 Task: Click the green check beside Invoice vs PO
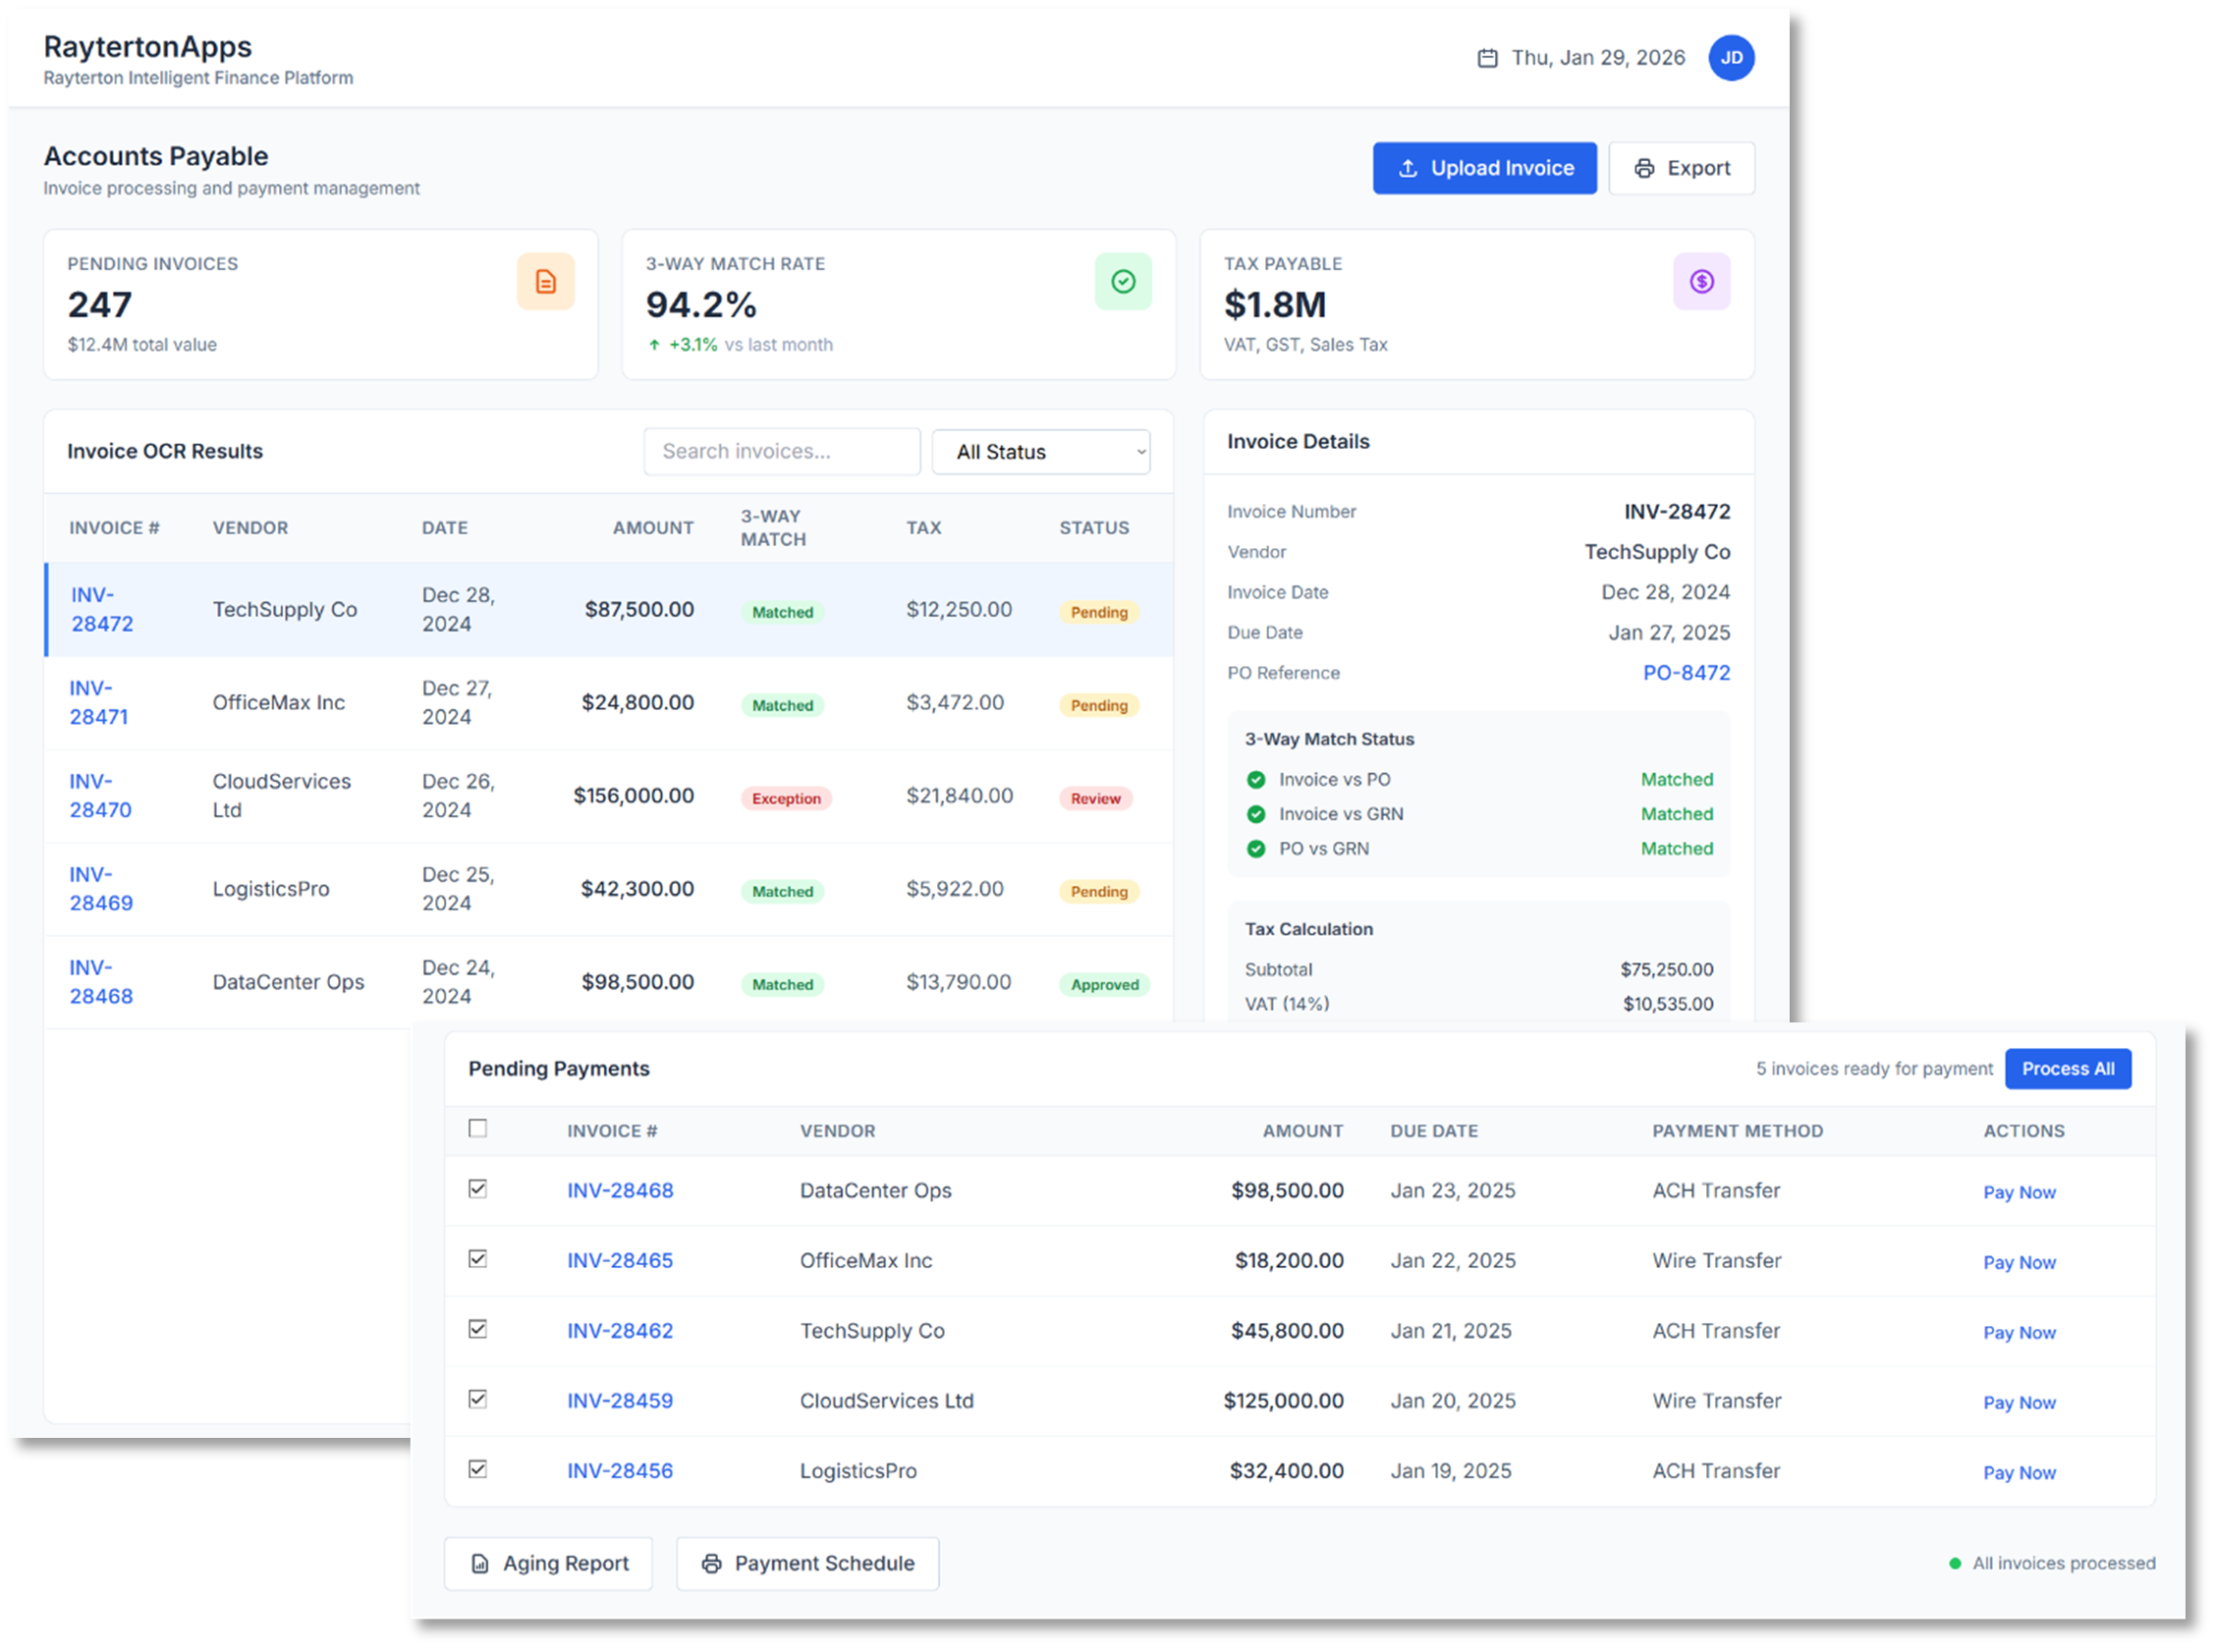tap(1255, 779)
